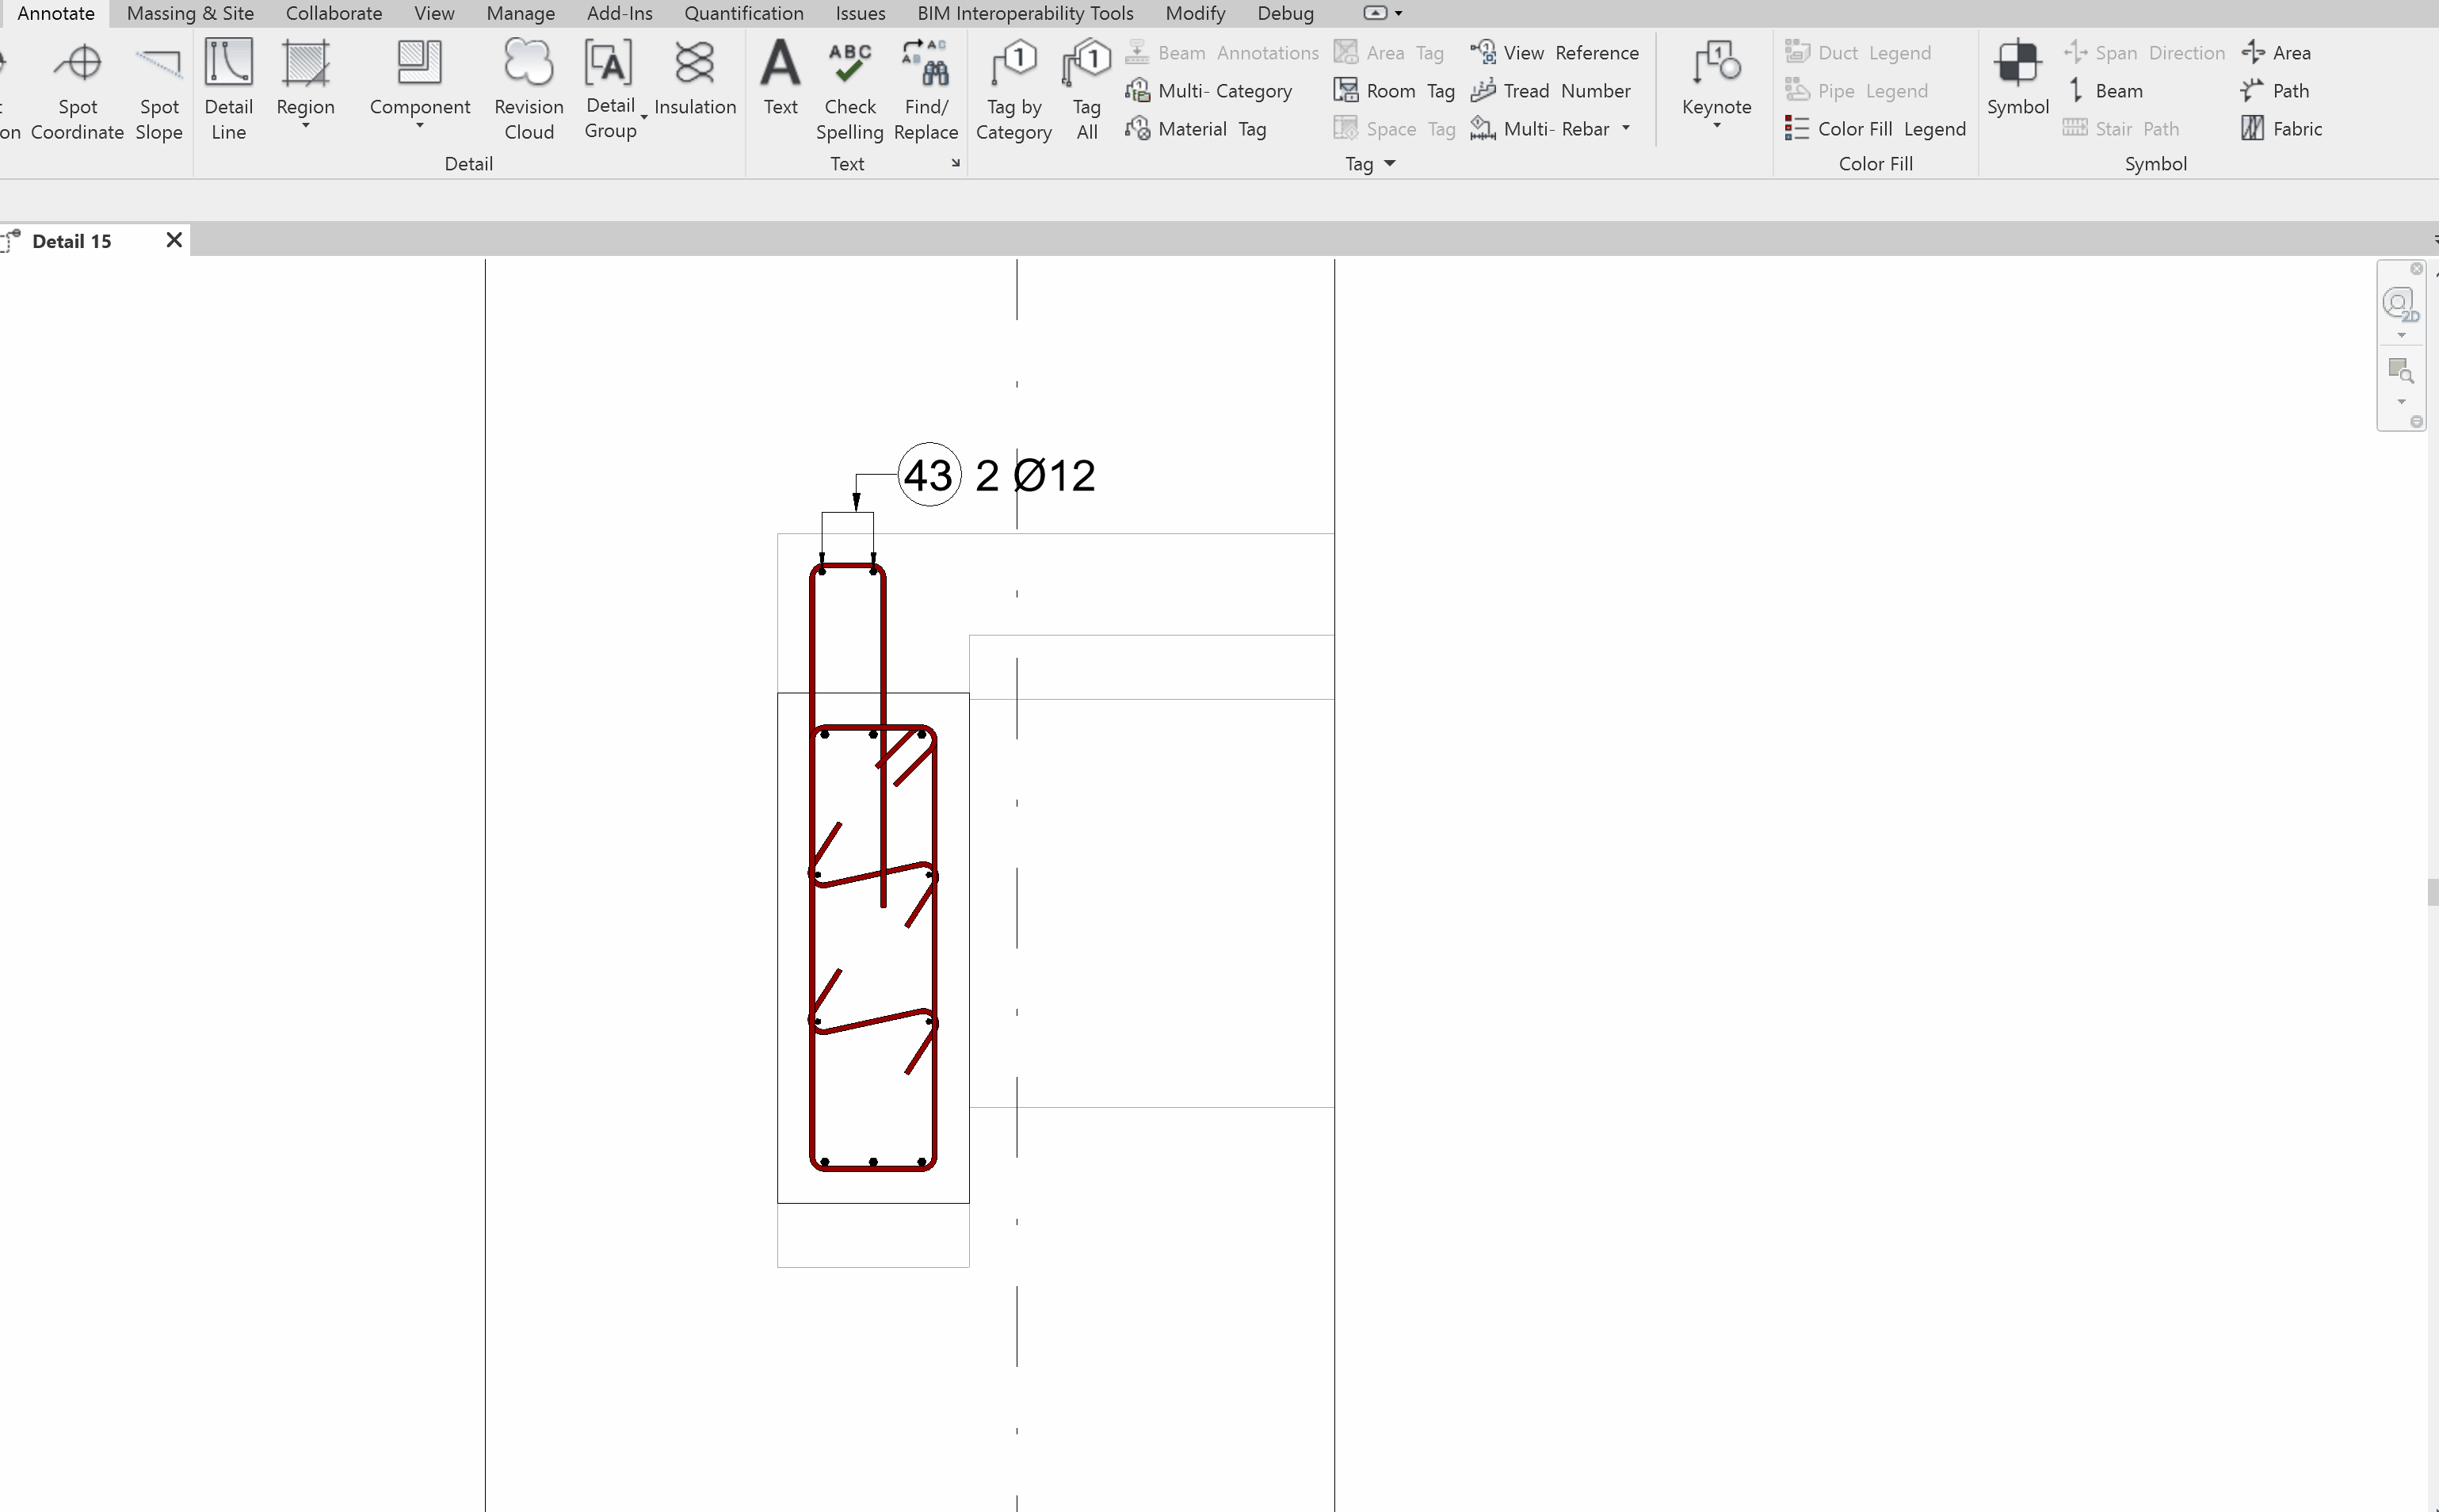Open the Fabric symbol tool
This screenshot has height=1512, width=2439.
2283,128
